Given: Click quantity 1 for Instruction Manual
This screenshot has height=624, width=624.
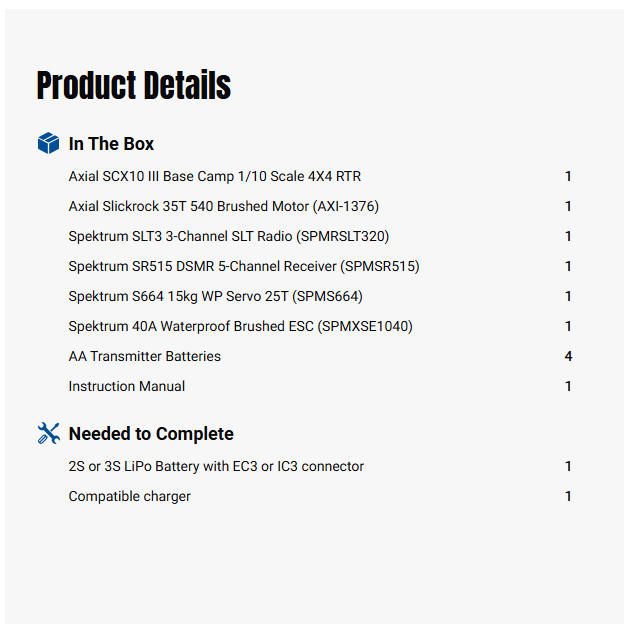Looking at the screenshot, I should tap(568, 387).
